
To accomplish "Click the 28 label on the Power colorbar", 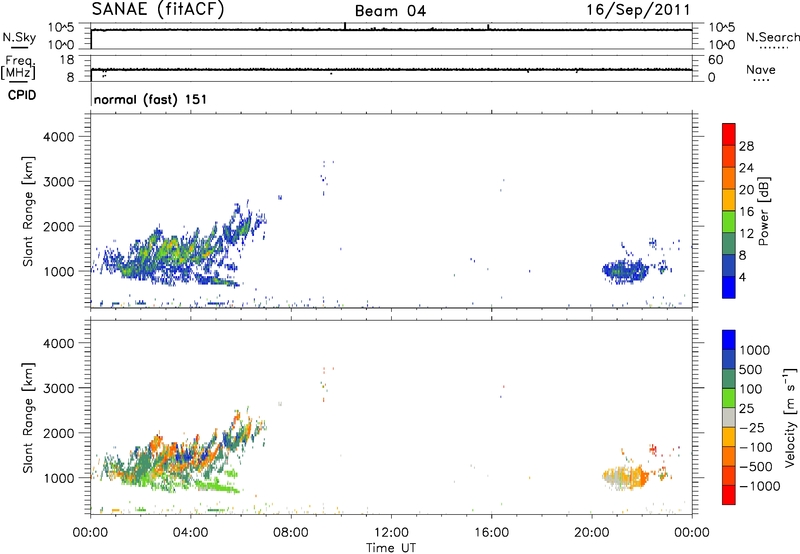I will coord(746,146).
